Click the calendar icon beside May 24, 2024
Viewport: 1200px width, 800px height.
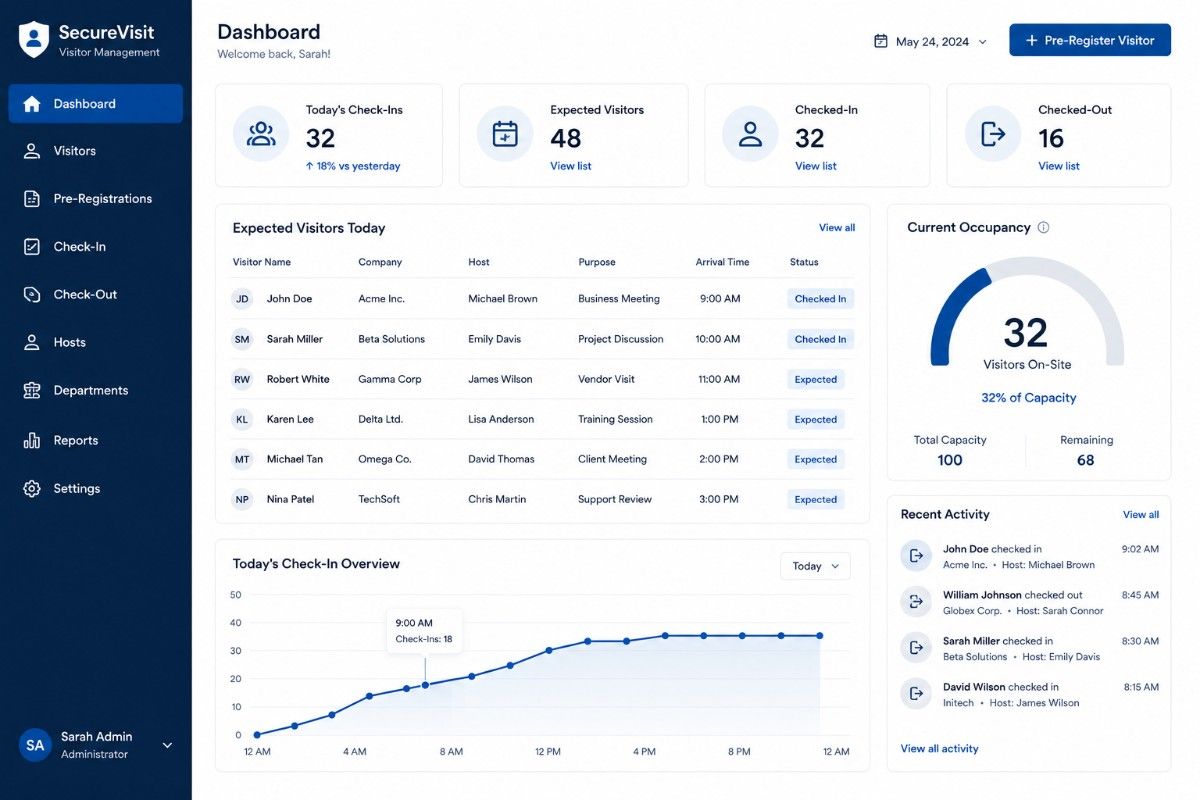pyautogui.click(x=881, y=41)
